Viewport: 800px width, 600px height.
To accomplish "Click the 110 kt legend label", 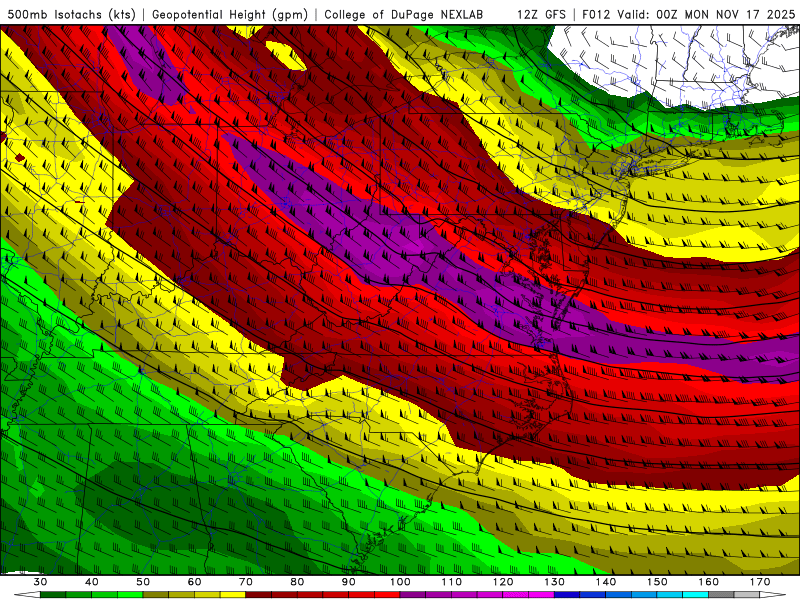I will [x=452, y=582].
